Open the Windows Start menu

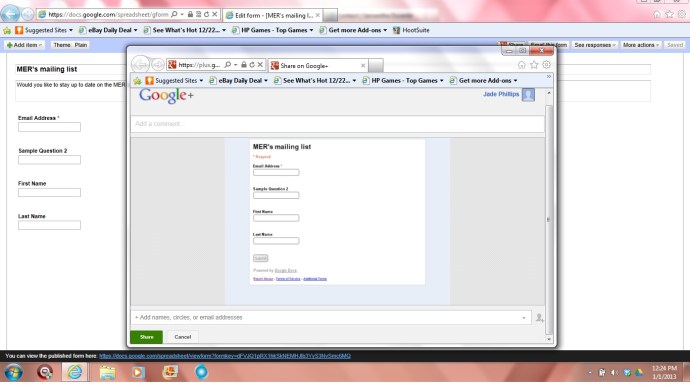tap(13, 372)
